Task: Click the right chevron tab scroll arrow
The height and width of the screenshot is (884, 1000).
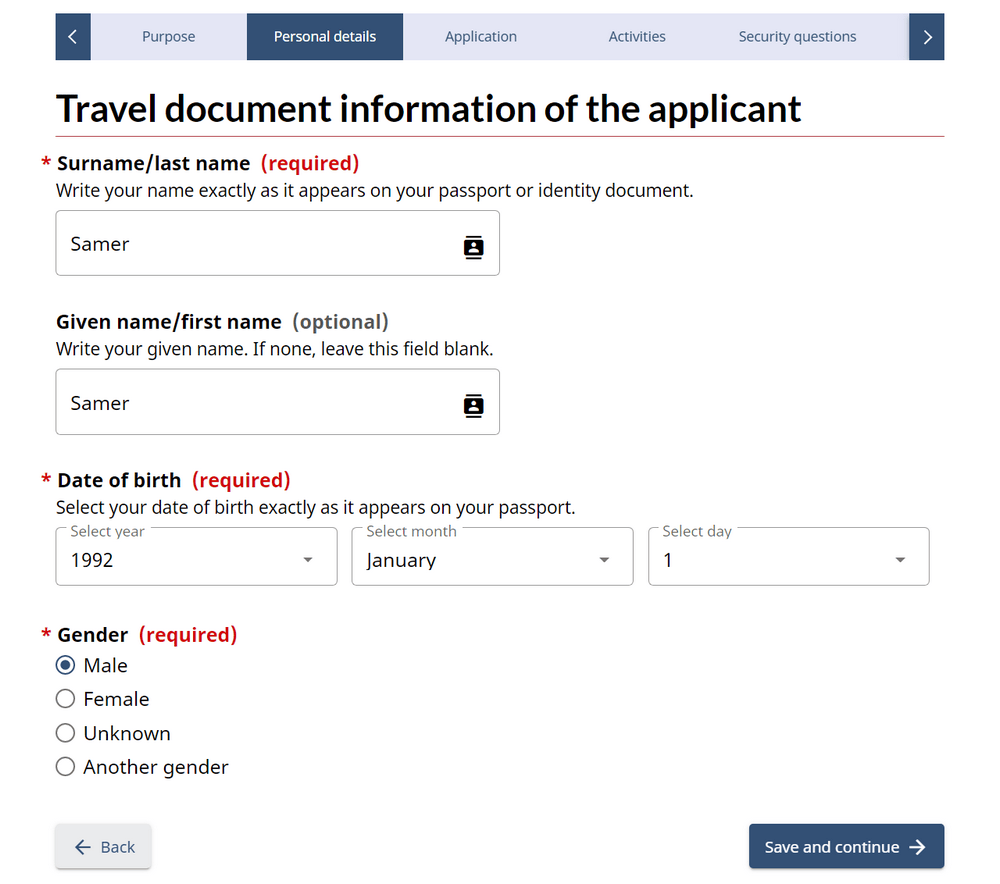Action: pos(927,37)
